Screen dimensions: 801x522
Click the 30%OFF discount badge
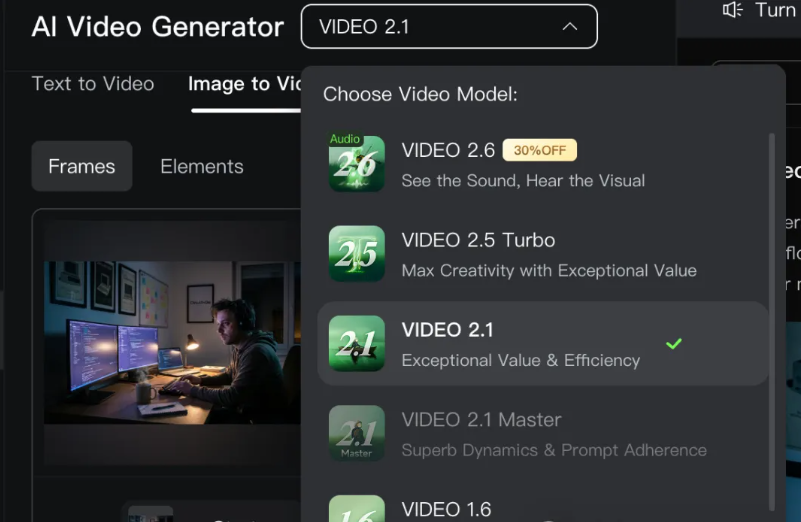click(x=539, y=151)
